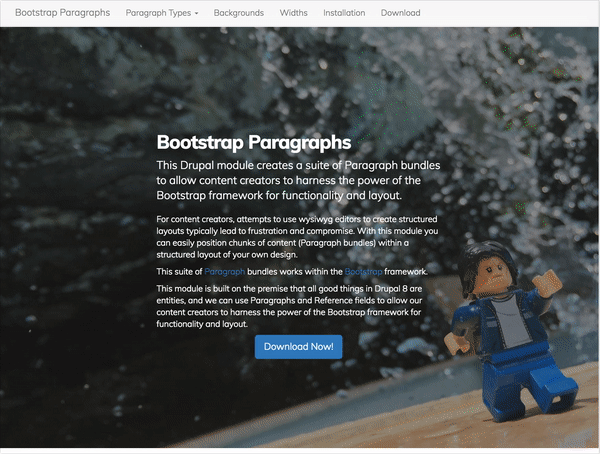Click the paragraph starting 'This module is built'

coord(289,306)
